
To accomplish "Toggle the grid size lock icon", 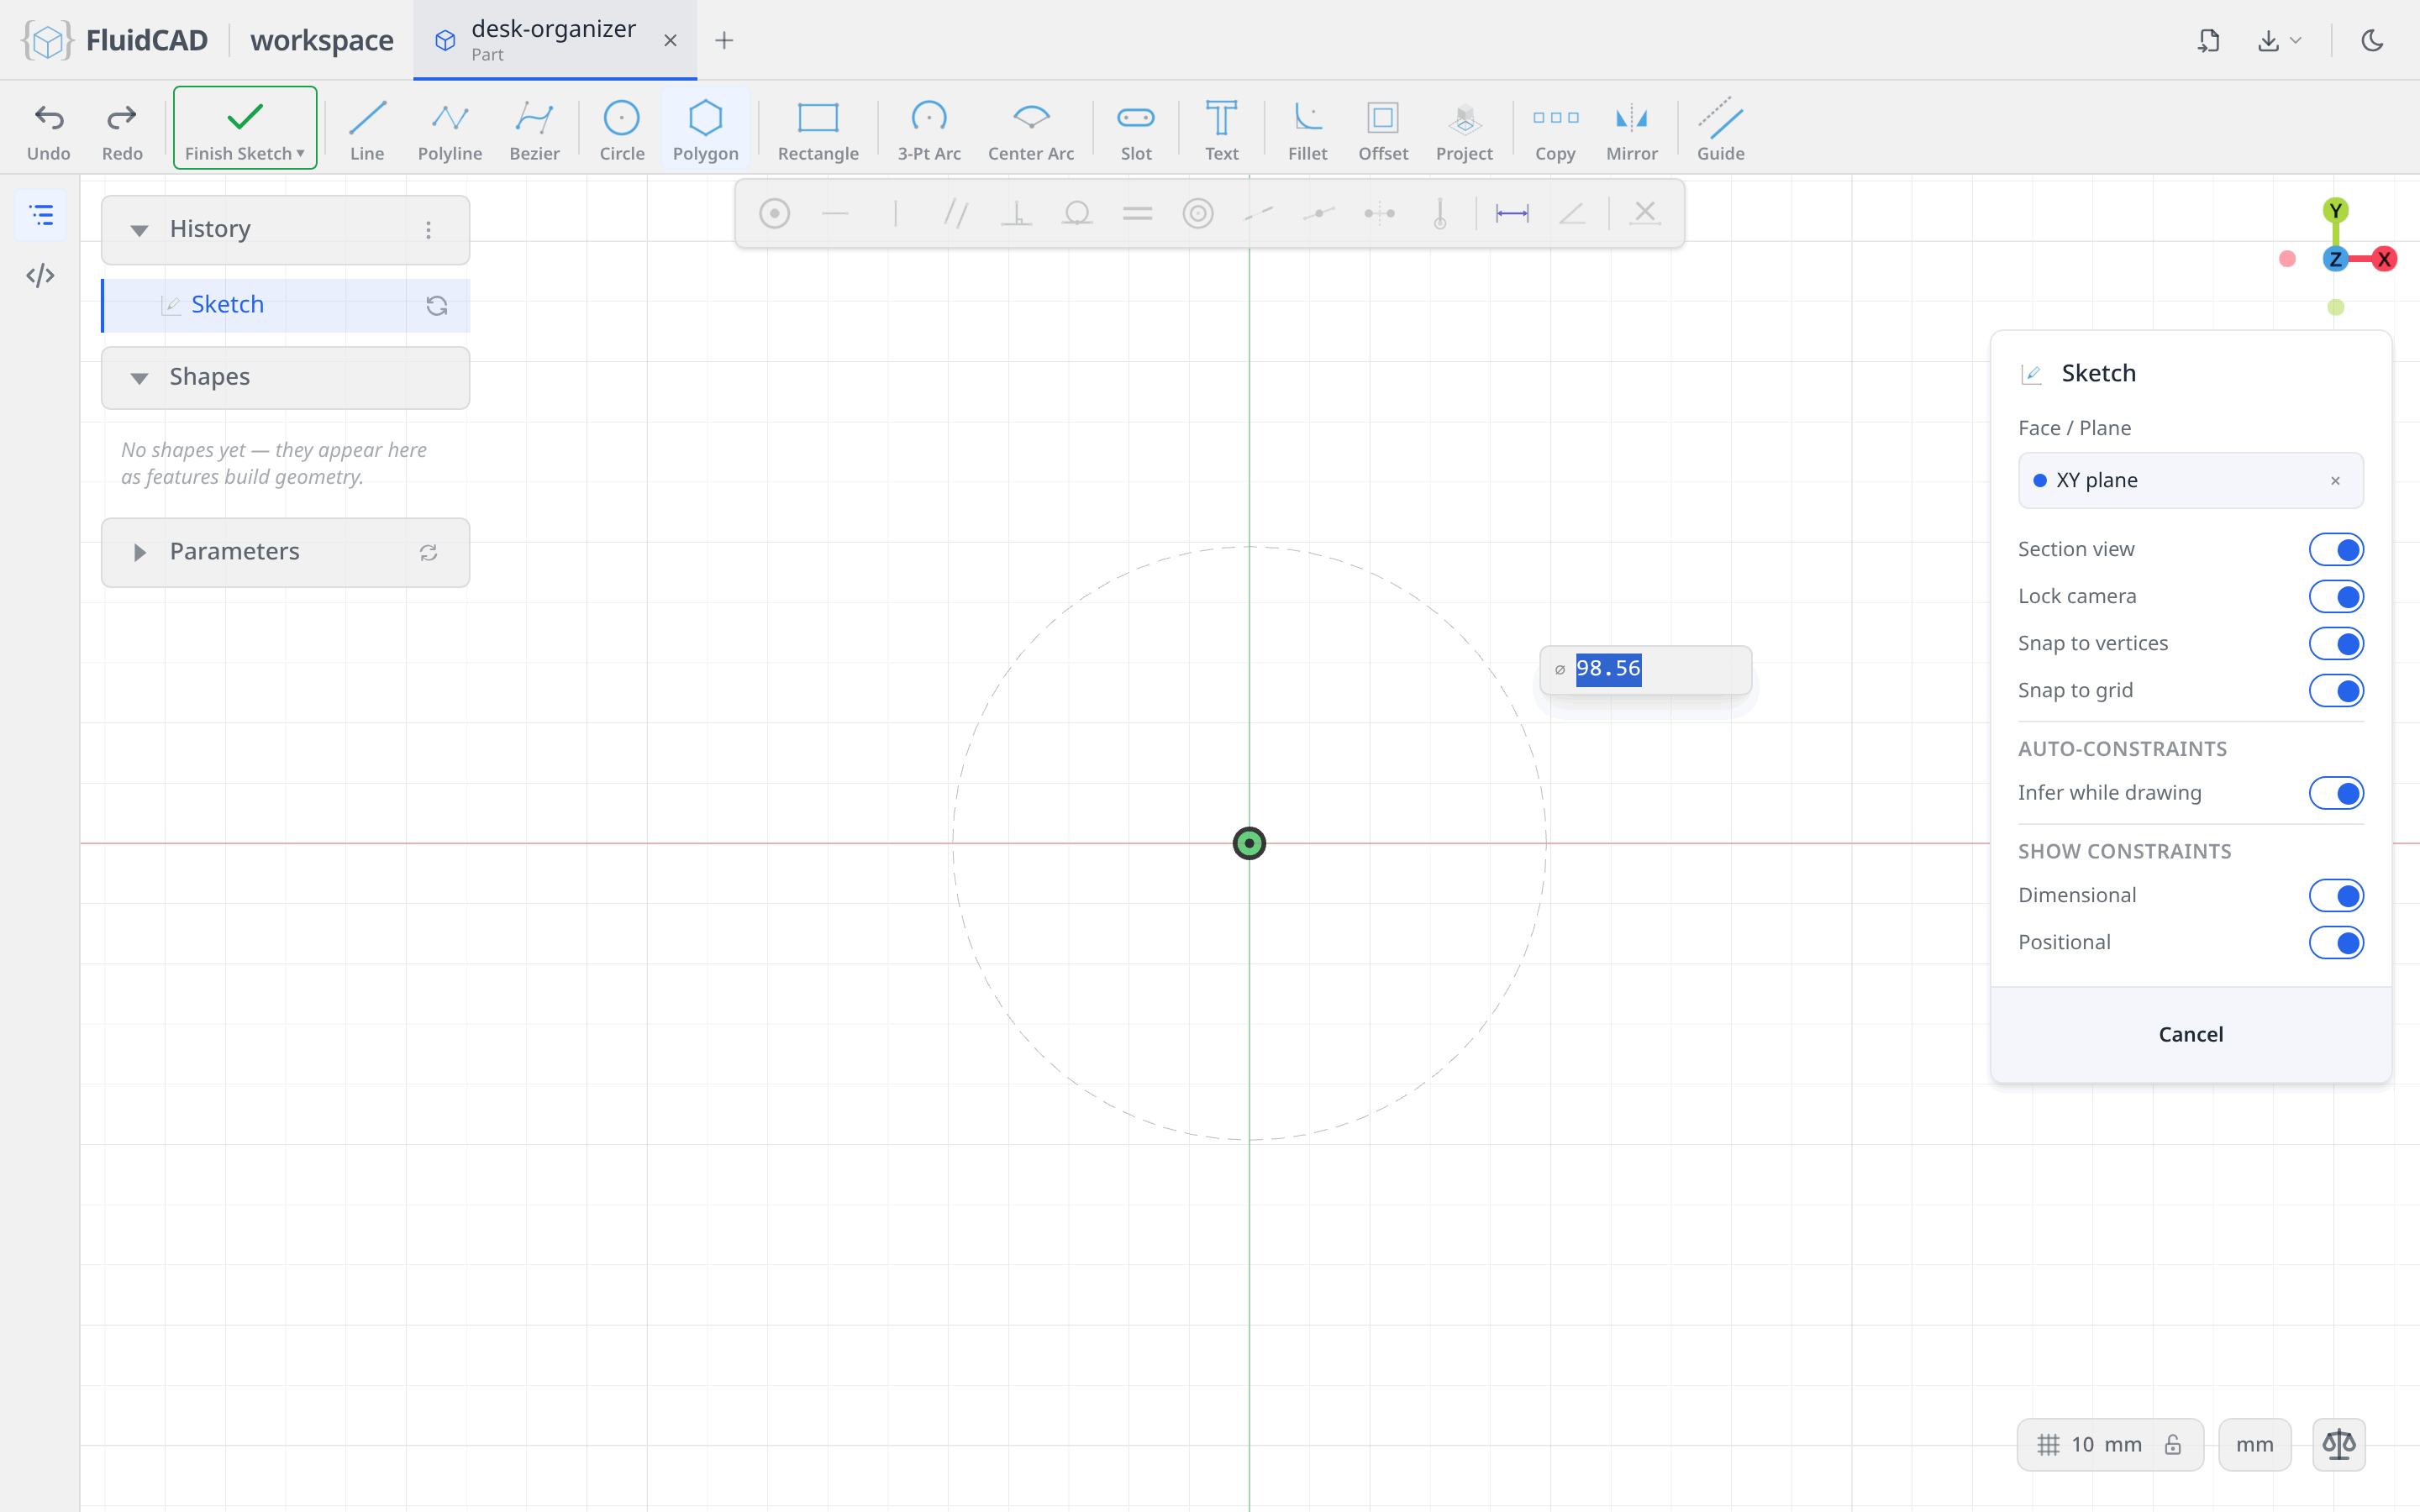I will tap(2172, 1444).
